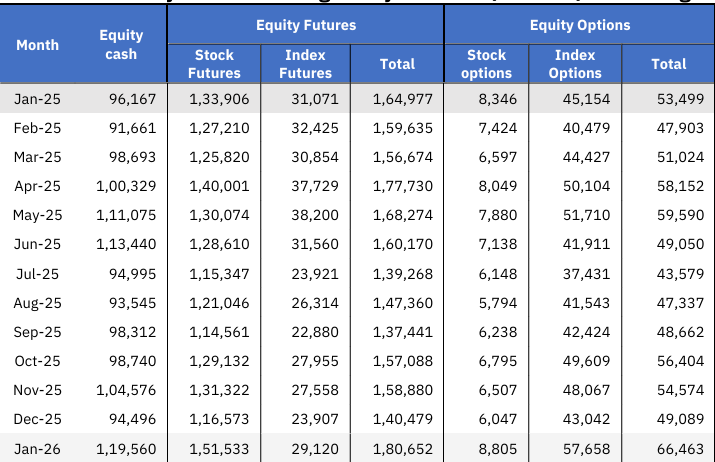The width and height of the screenshot is (715, 462).
Task: Click the Equity Futures group header
Action: pos(306,25)
